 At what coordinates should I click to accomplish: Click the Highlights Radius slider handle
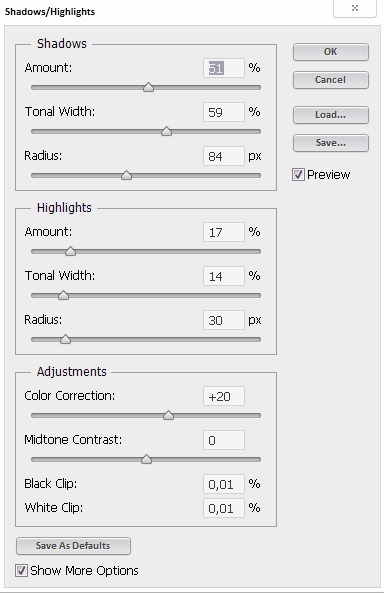pyautogui.click(x=65, y=339)
